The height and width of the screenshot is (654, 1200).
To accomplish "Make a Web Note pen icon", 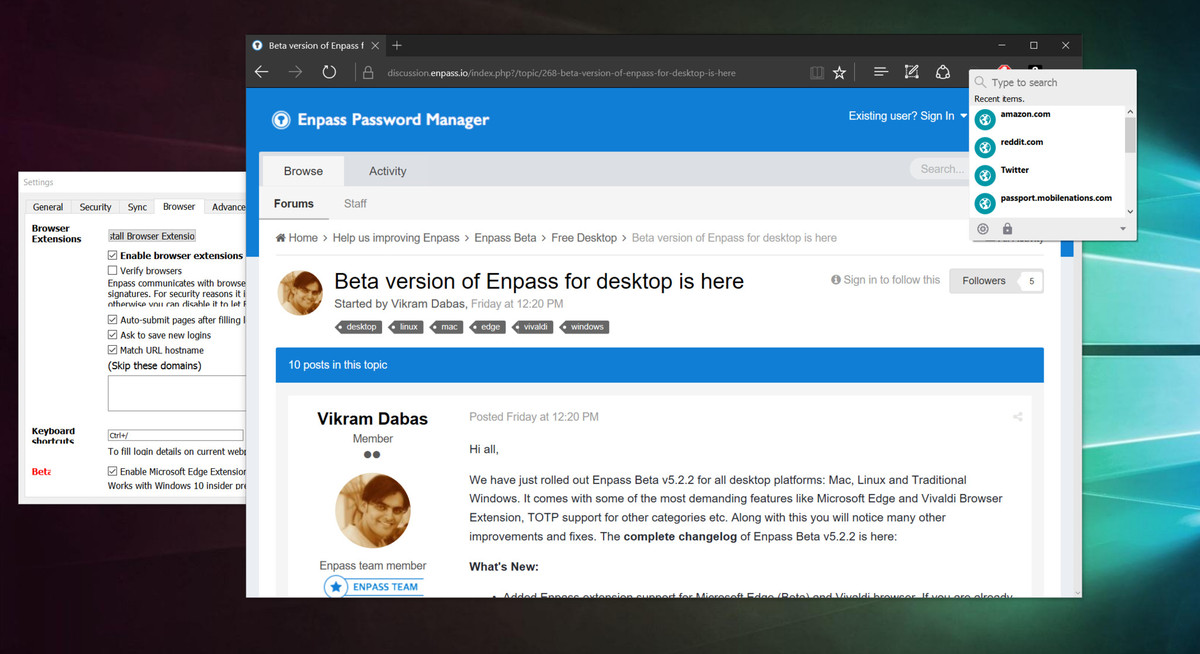I will pos(911,72).
